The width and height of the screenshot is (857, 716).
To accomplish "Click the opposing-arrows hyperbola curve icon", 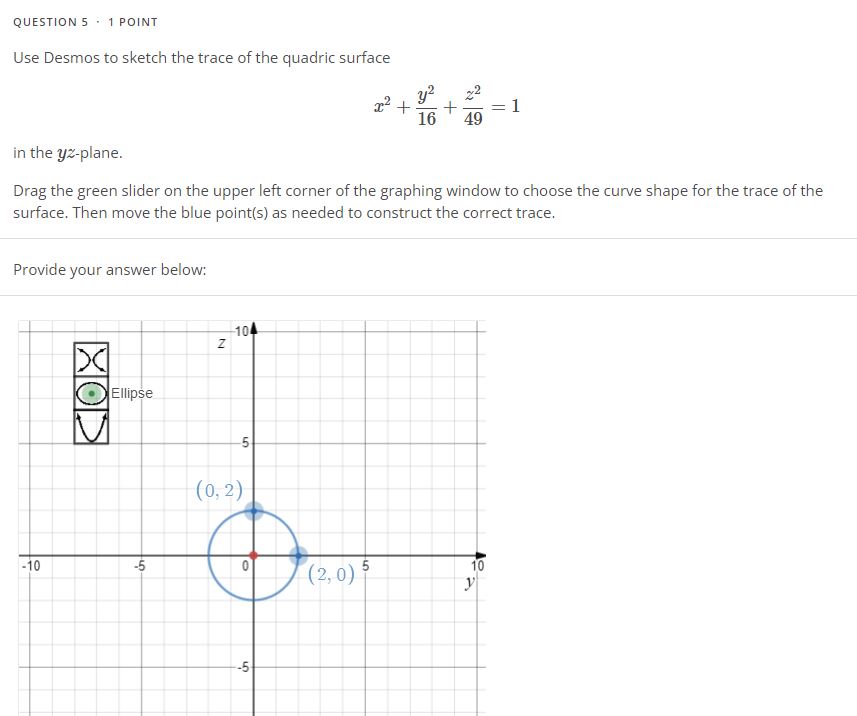I will pyautogui.click(x=91, y=360).
